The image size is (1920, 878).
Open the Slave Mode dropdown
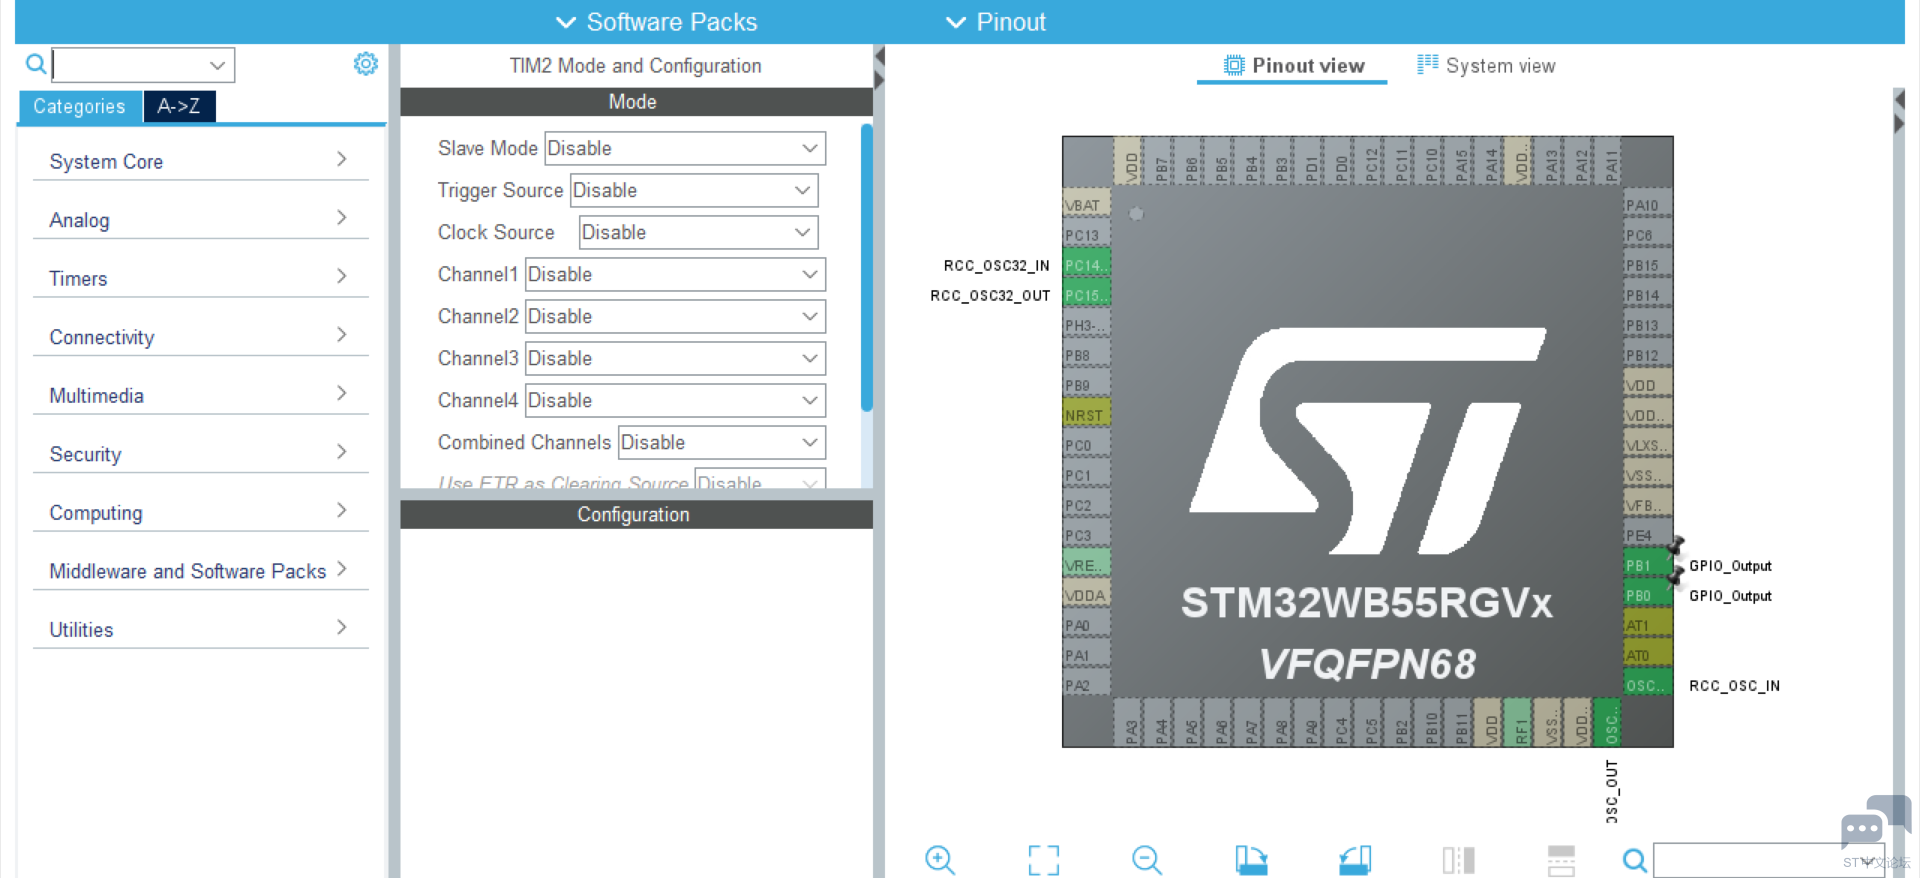(x=685, y=148)
